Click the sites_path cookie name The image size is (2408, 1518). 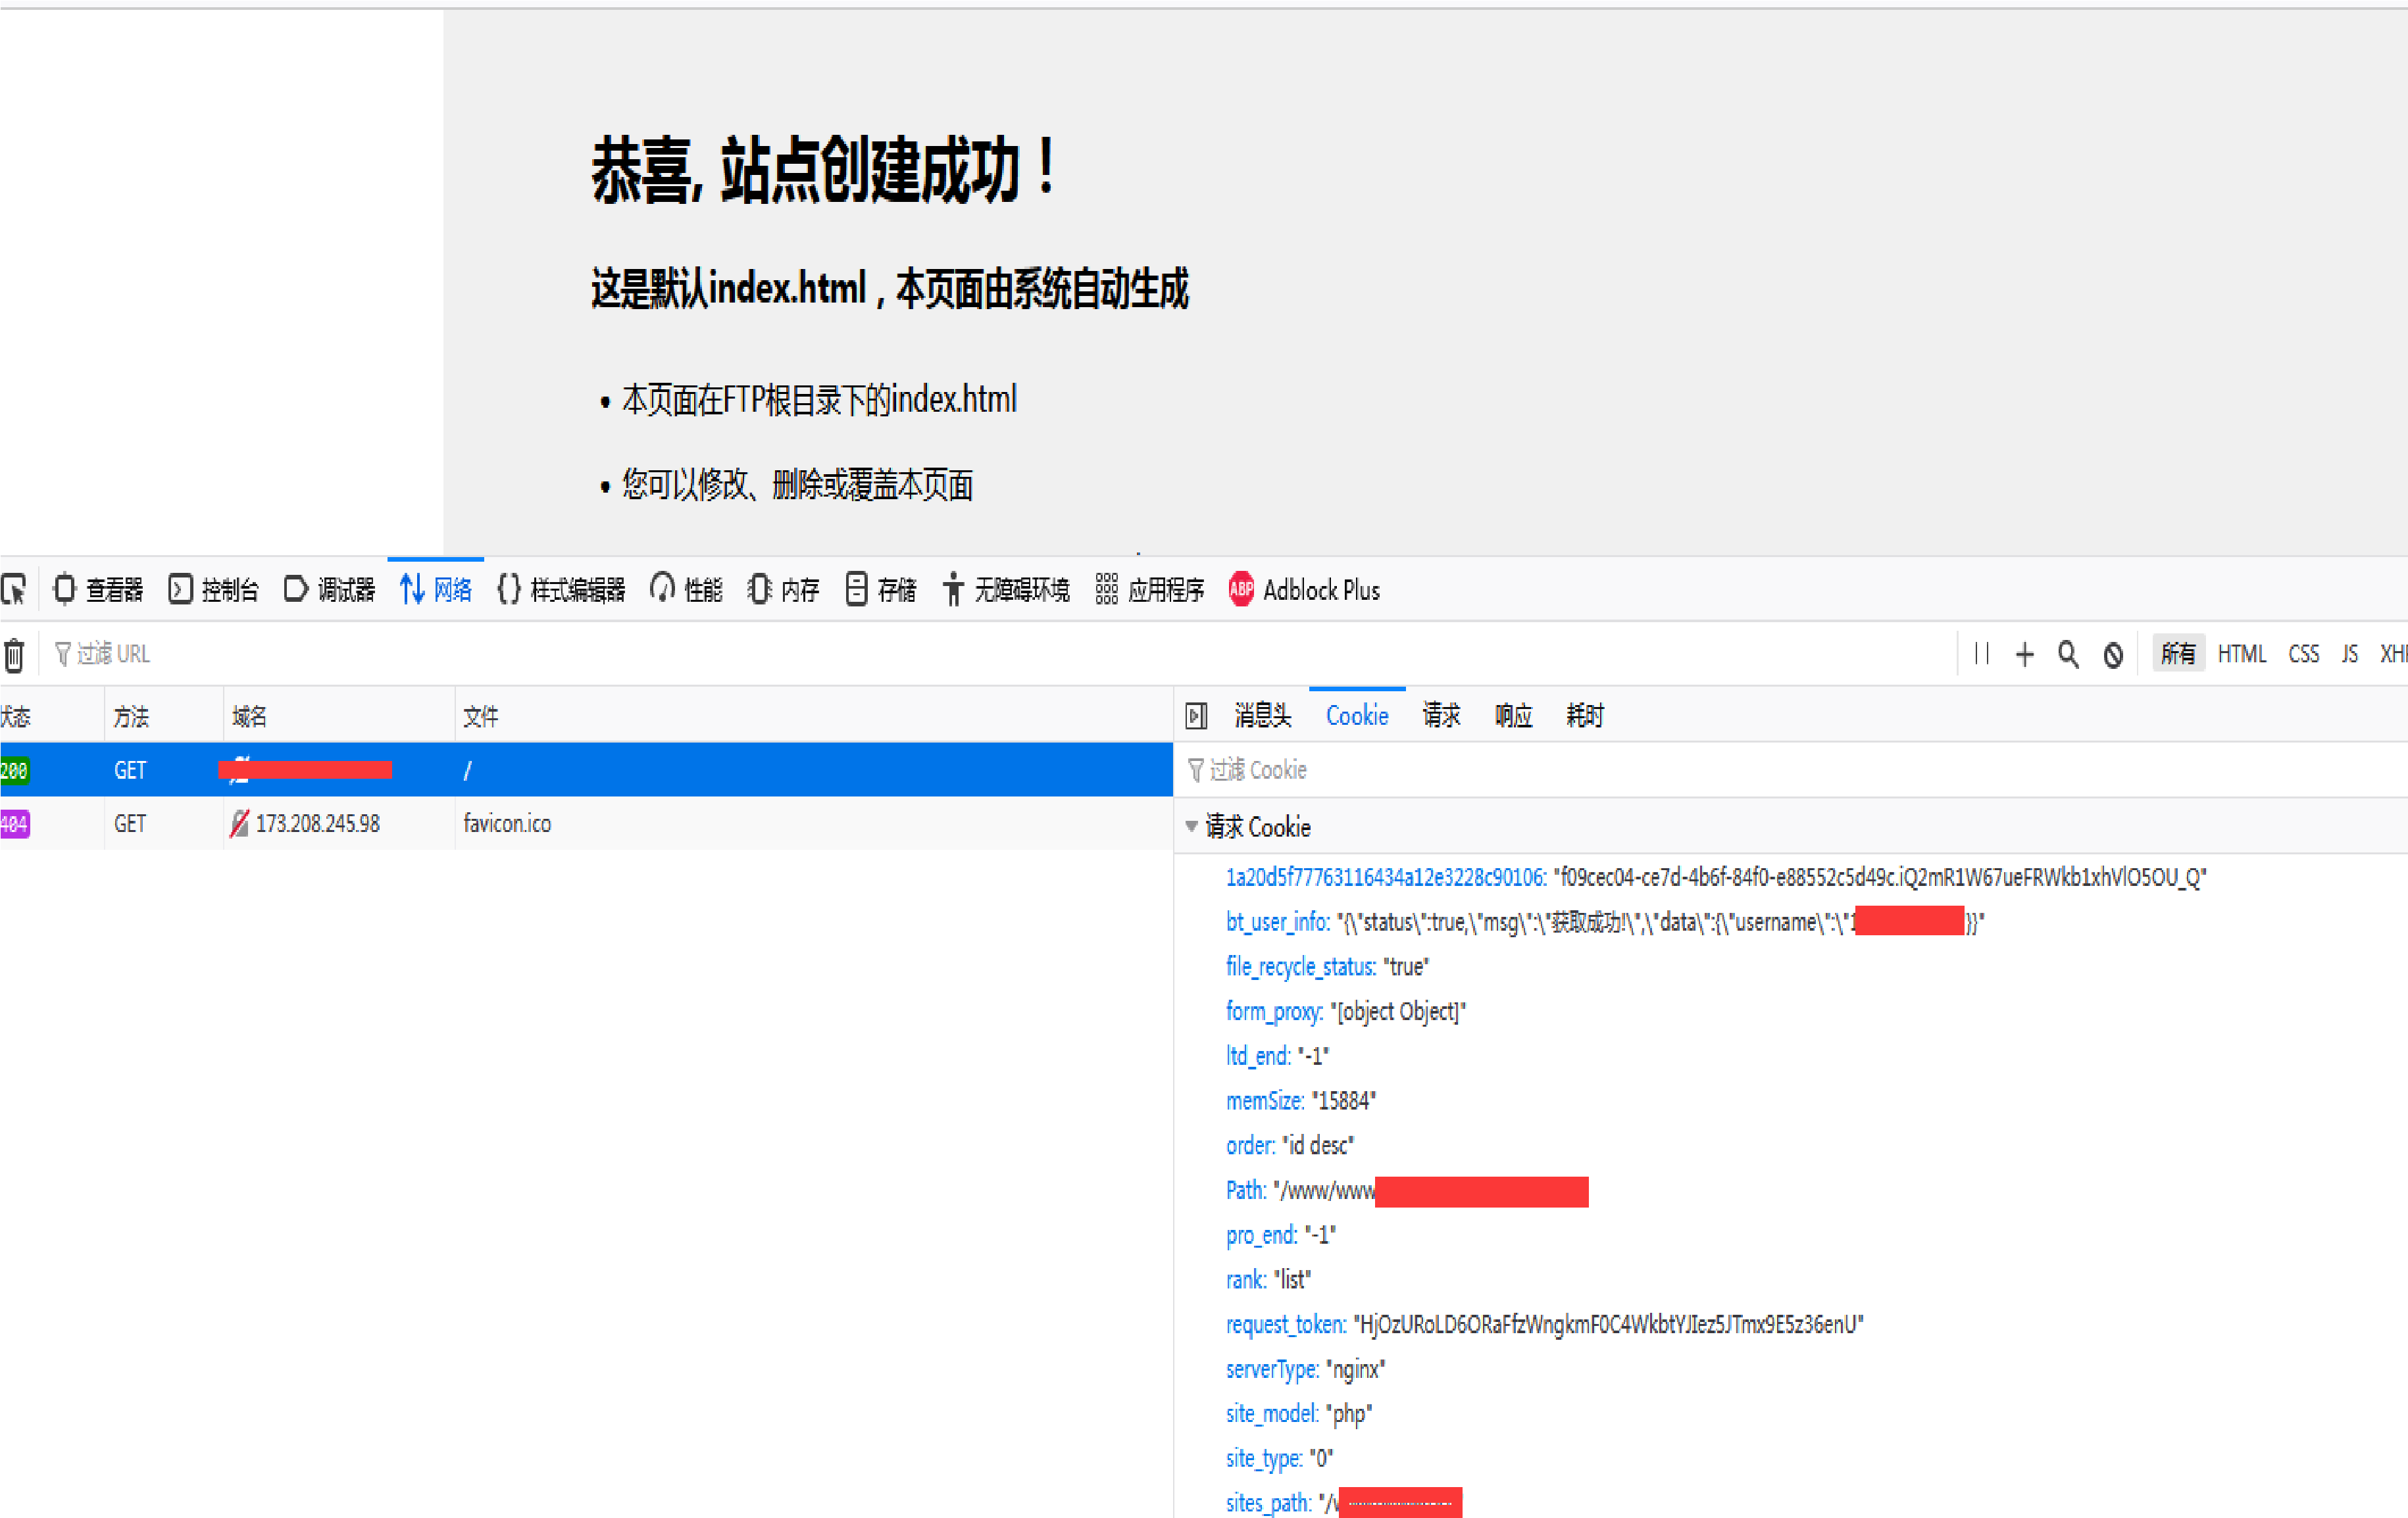tap(1269, 1503)
